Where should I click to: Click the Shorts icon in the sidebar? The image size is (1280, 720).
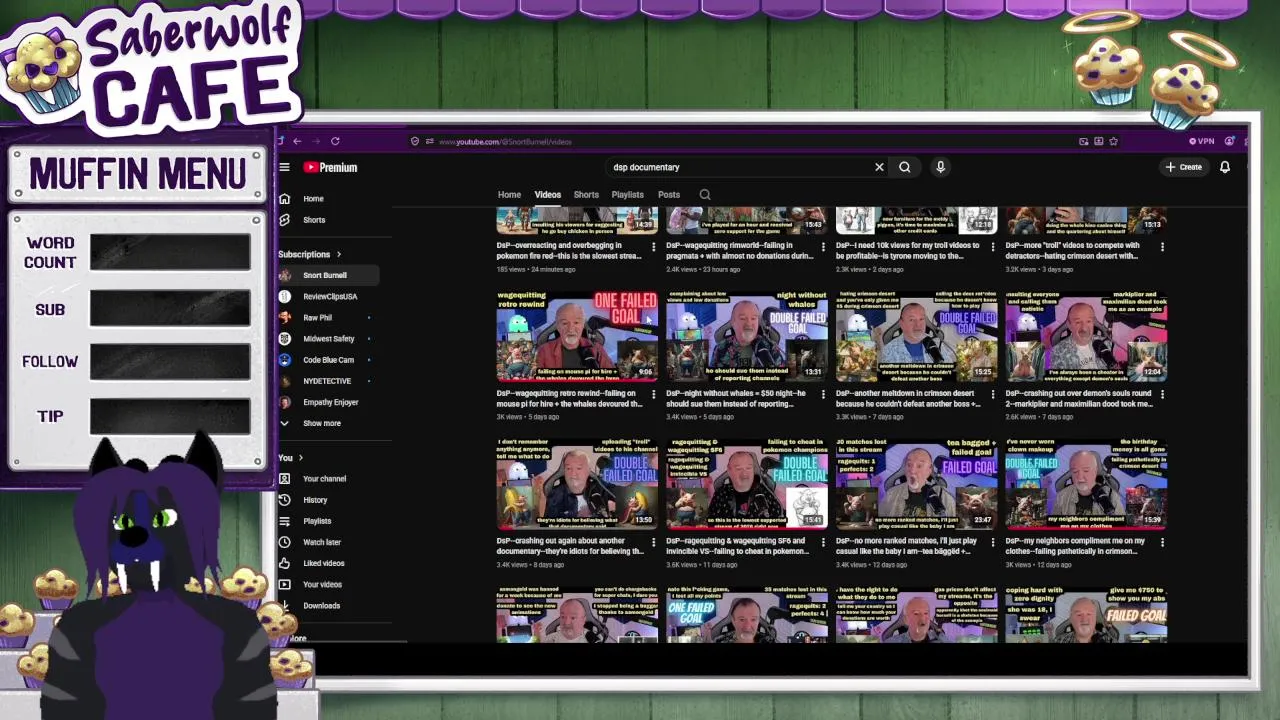coord(285,219)
